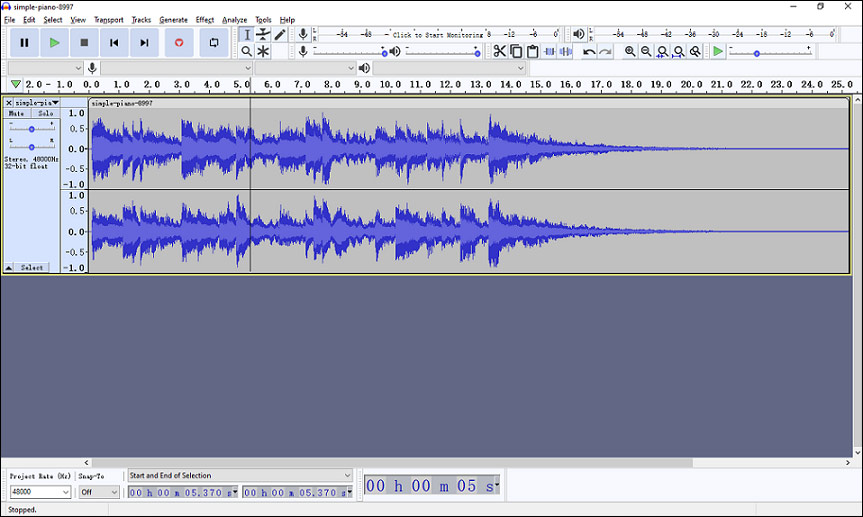Open the Transport menu

pyautogui.click(x=108, y=20)
